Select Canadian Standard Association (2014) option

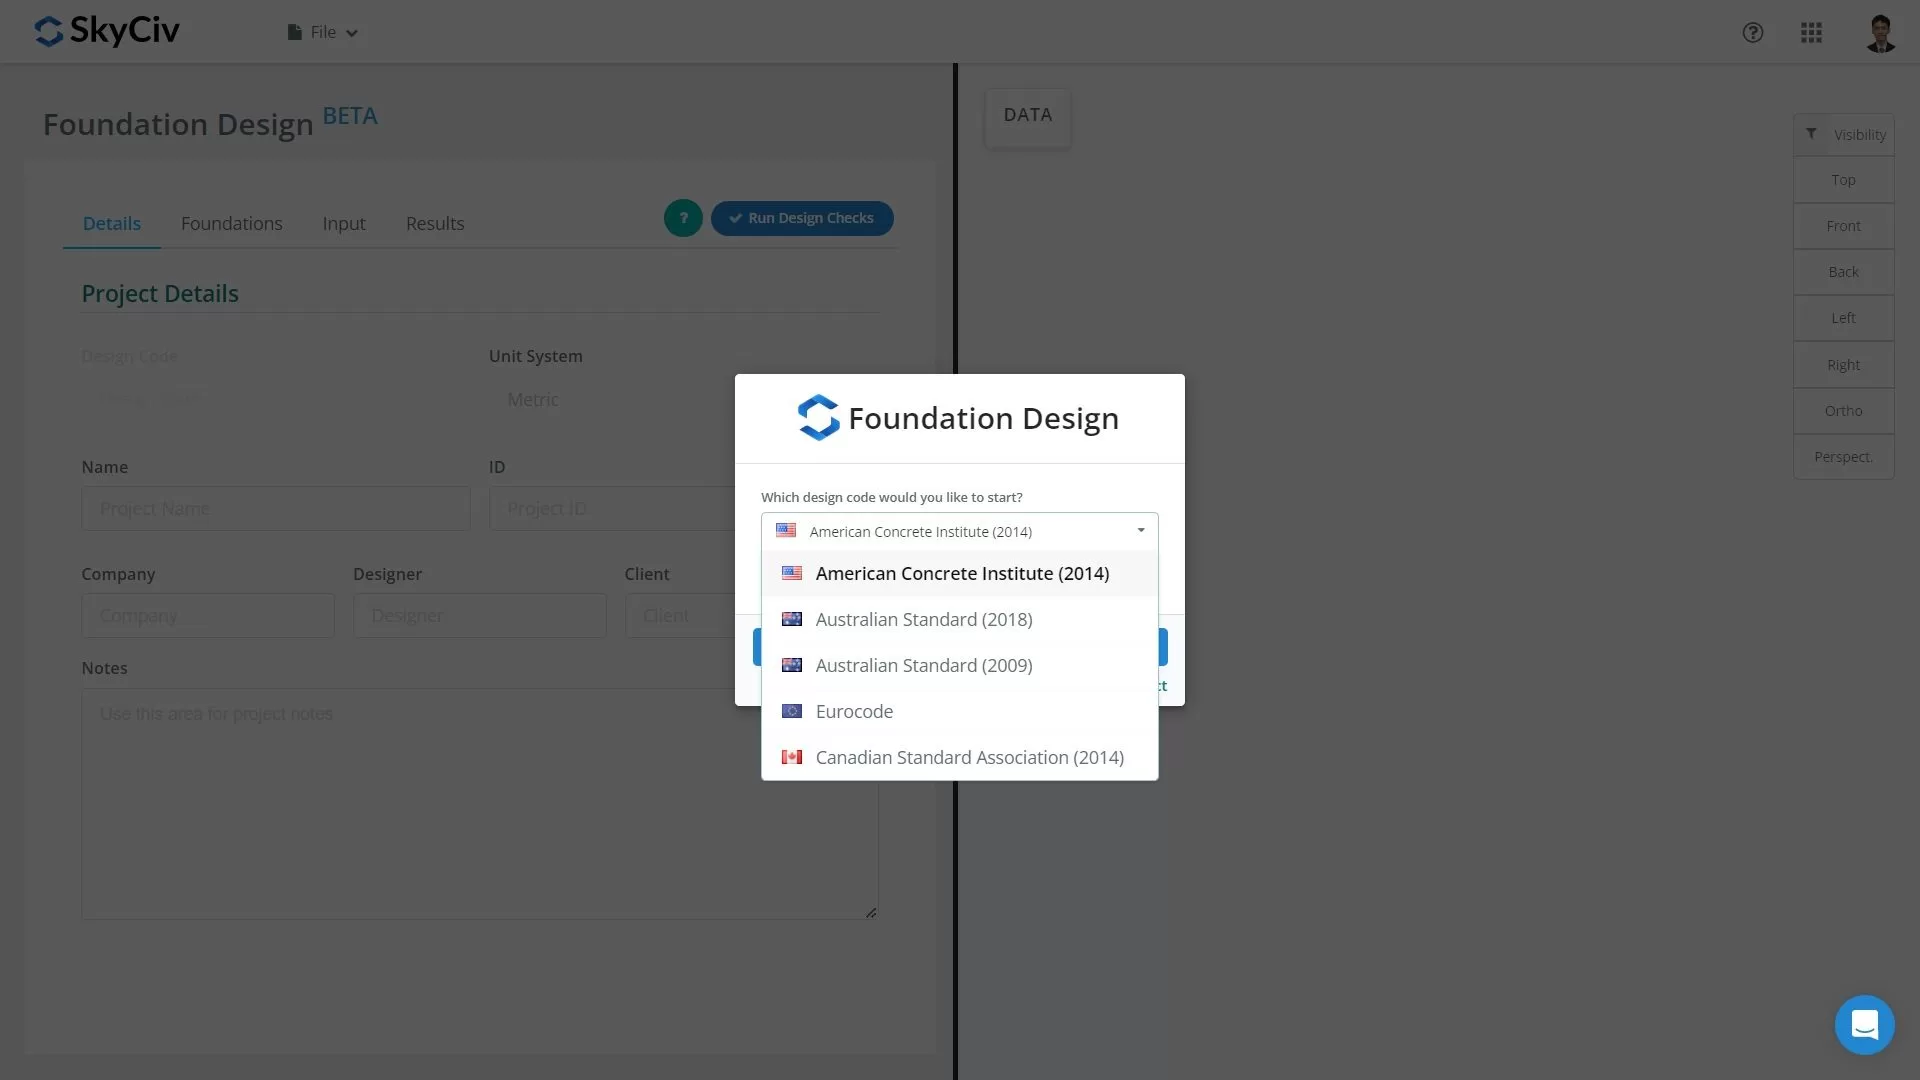[959, 757]
